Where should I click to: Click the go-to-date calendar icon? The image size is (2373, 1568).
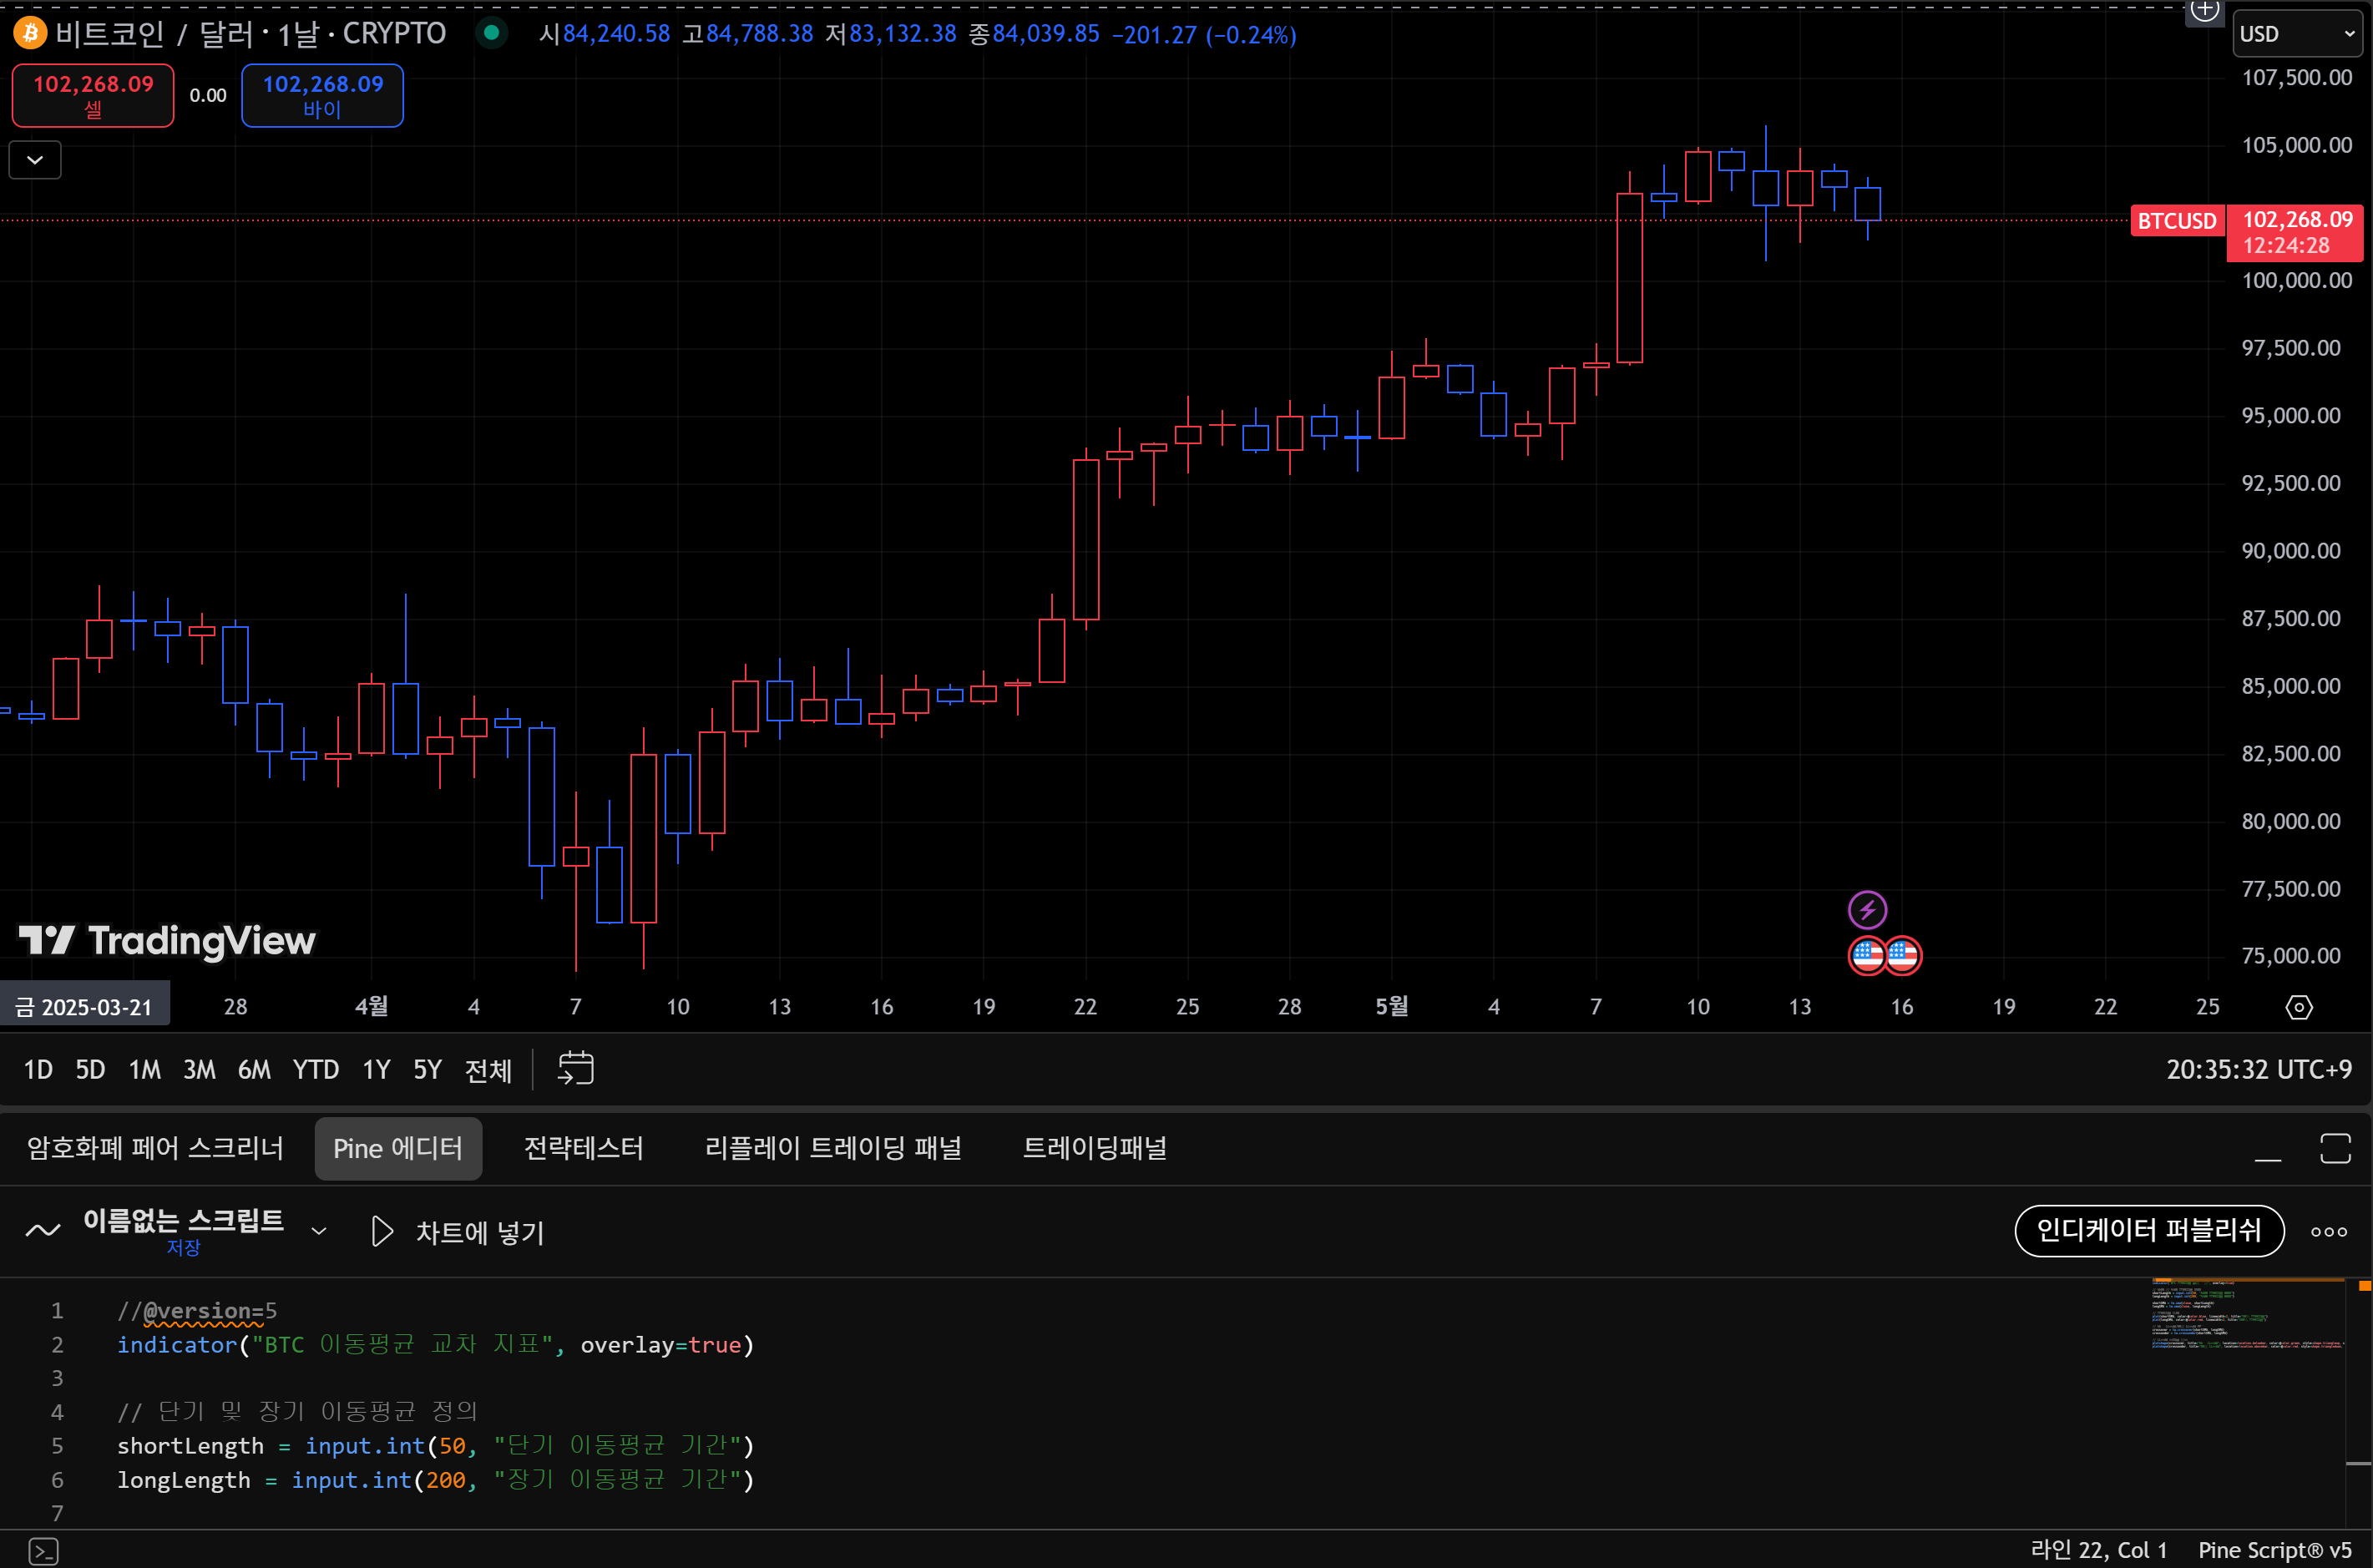(x=575, y=1068)
